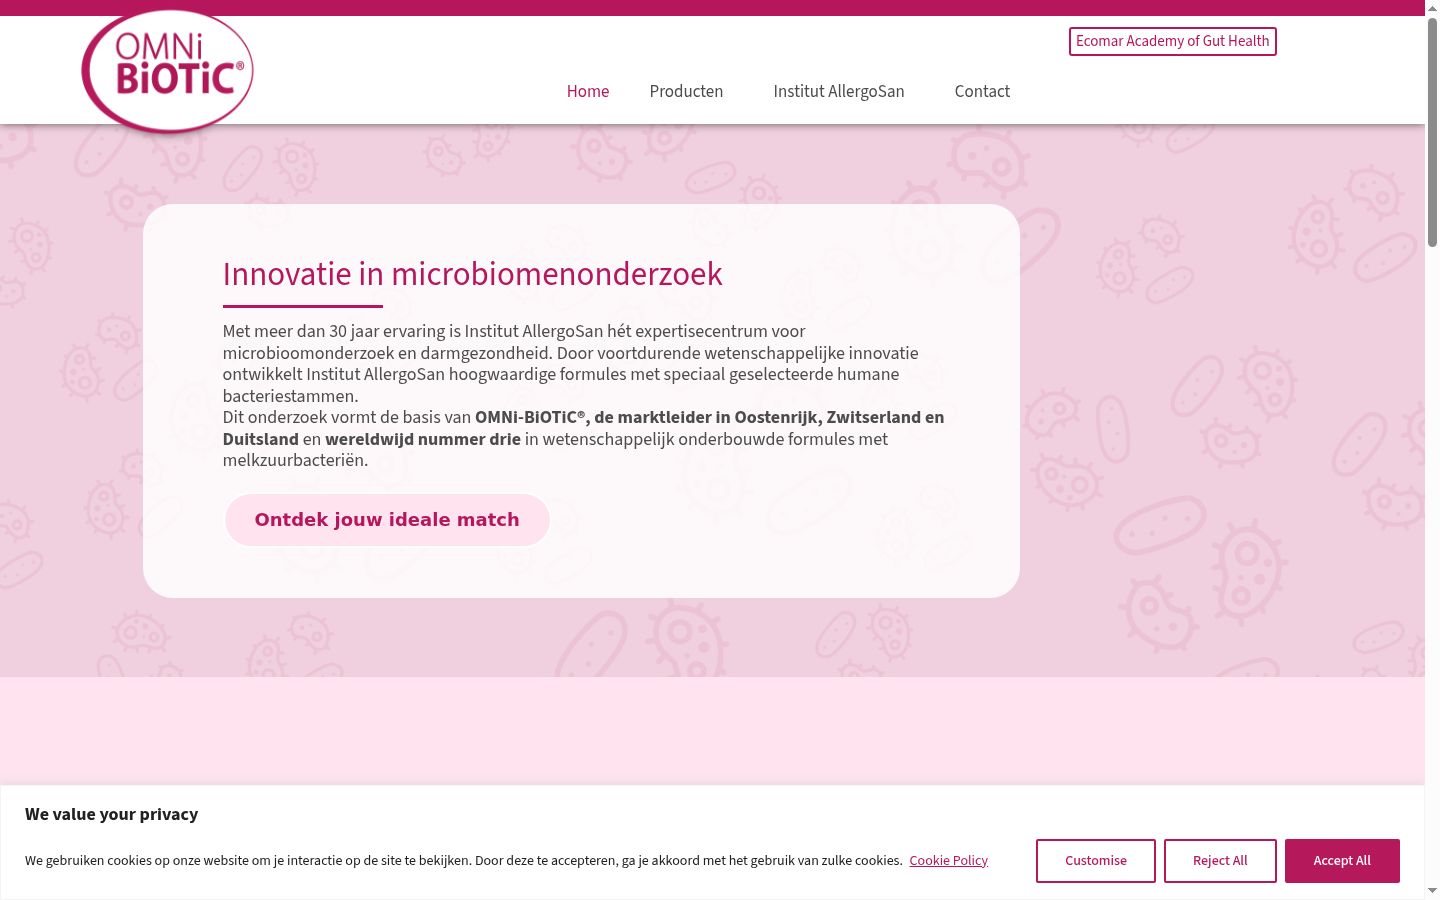Reject all cookies
The height and width of the screenshot is (900, 1440).
1220,861
